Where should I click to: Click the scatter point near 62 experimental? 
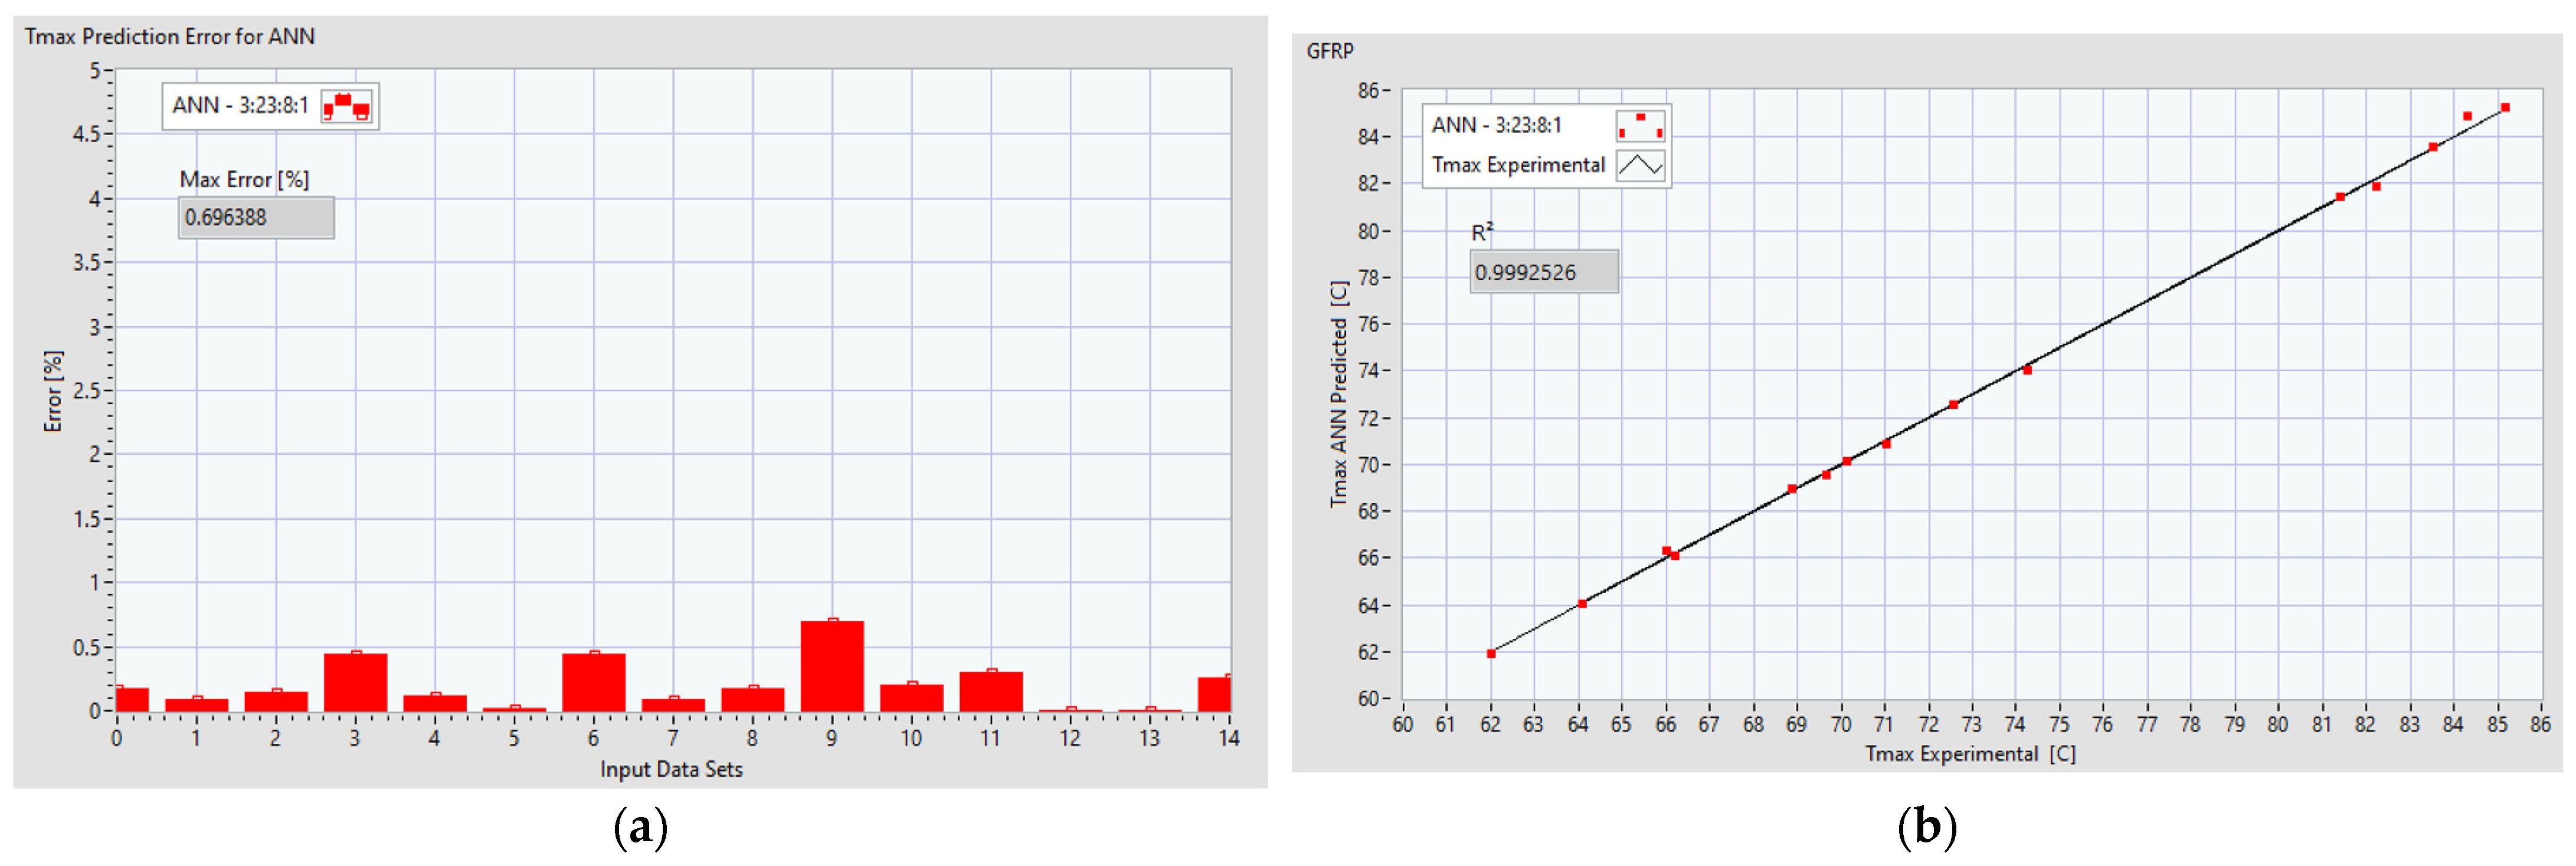[x=1491, y=653]
